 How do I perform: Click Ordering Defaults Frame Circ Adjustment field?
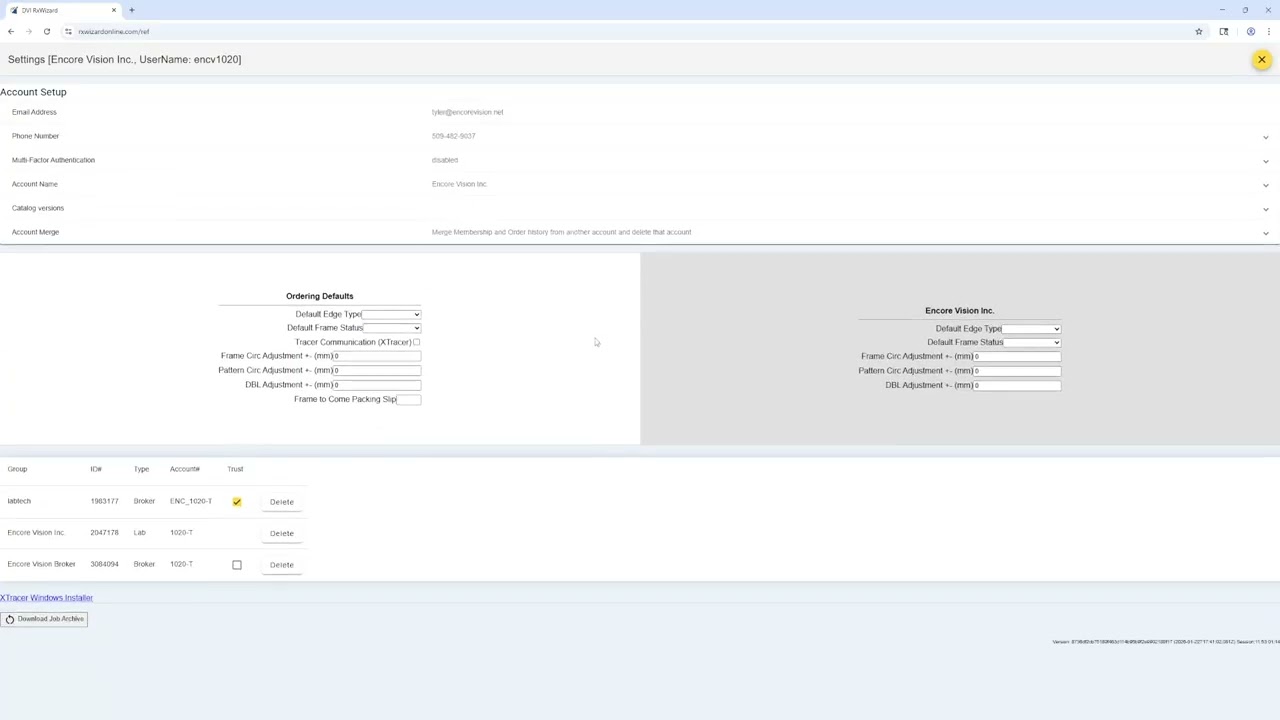point(377,356)
